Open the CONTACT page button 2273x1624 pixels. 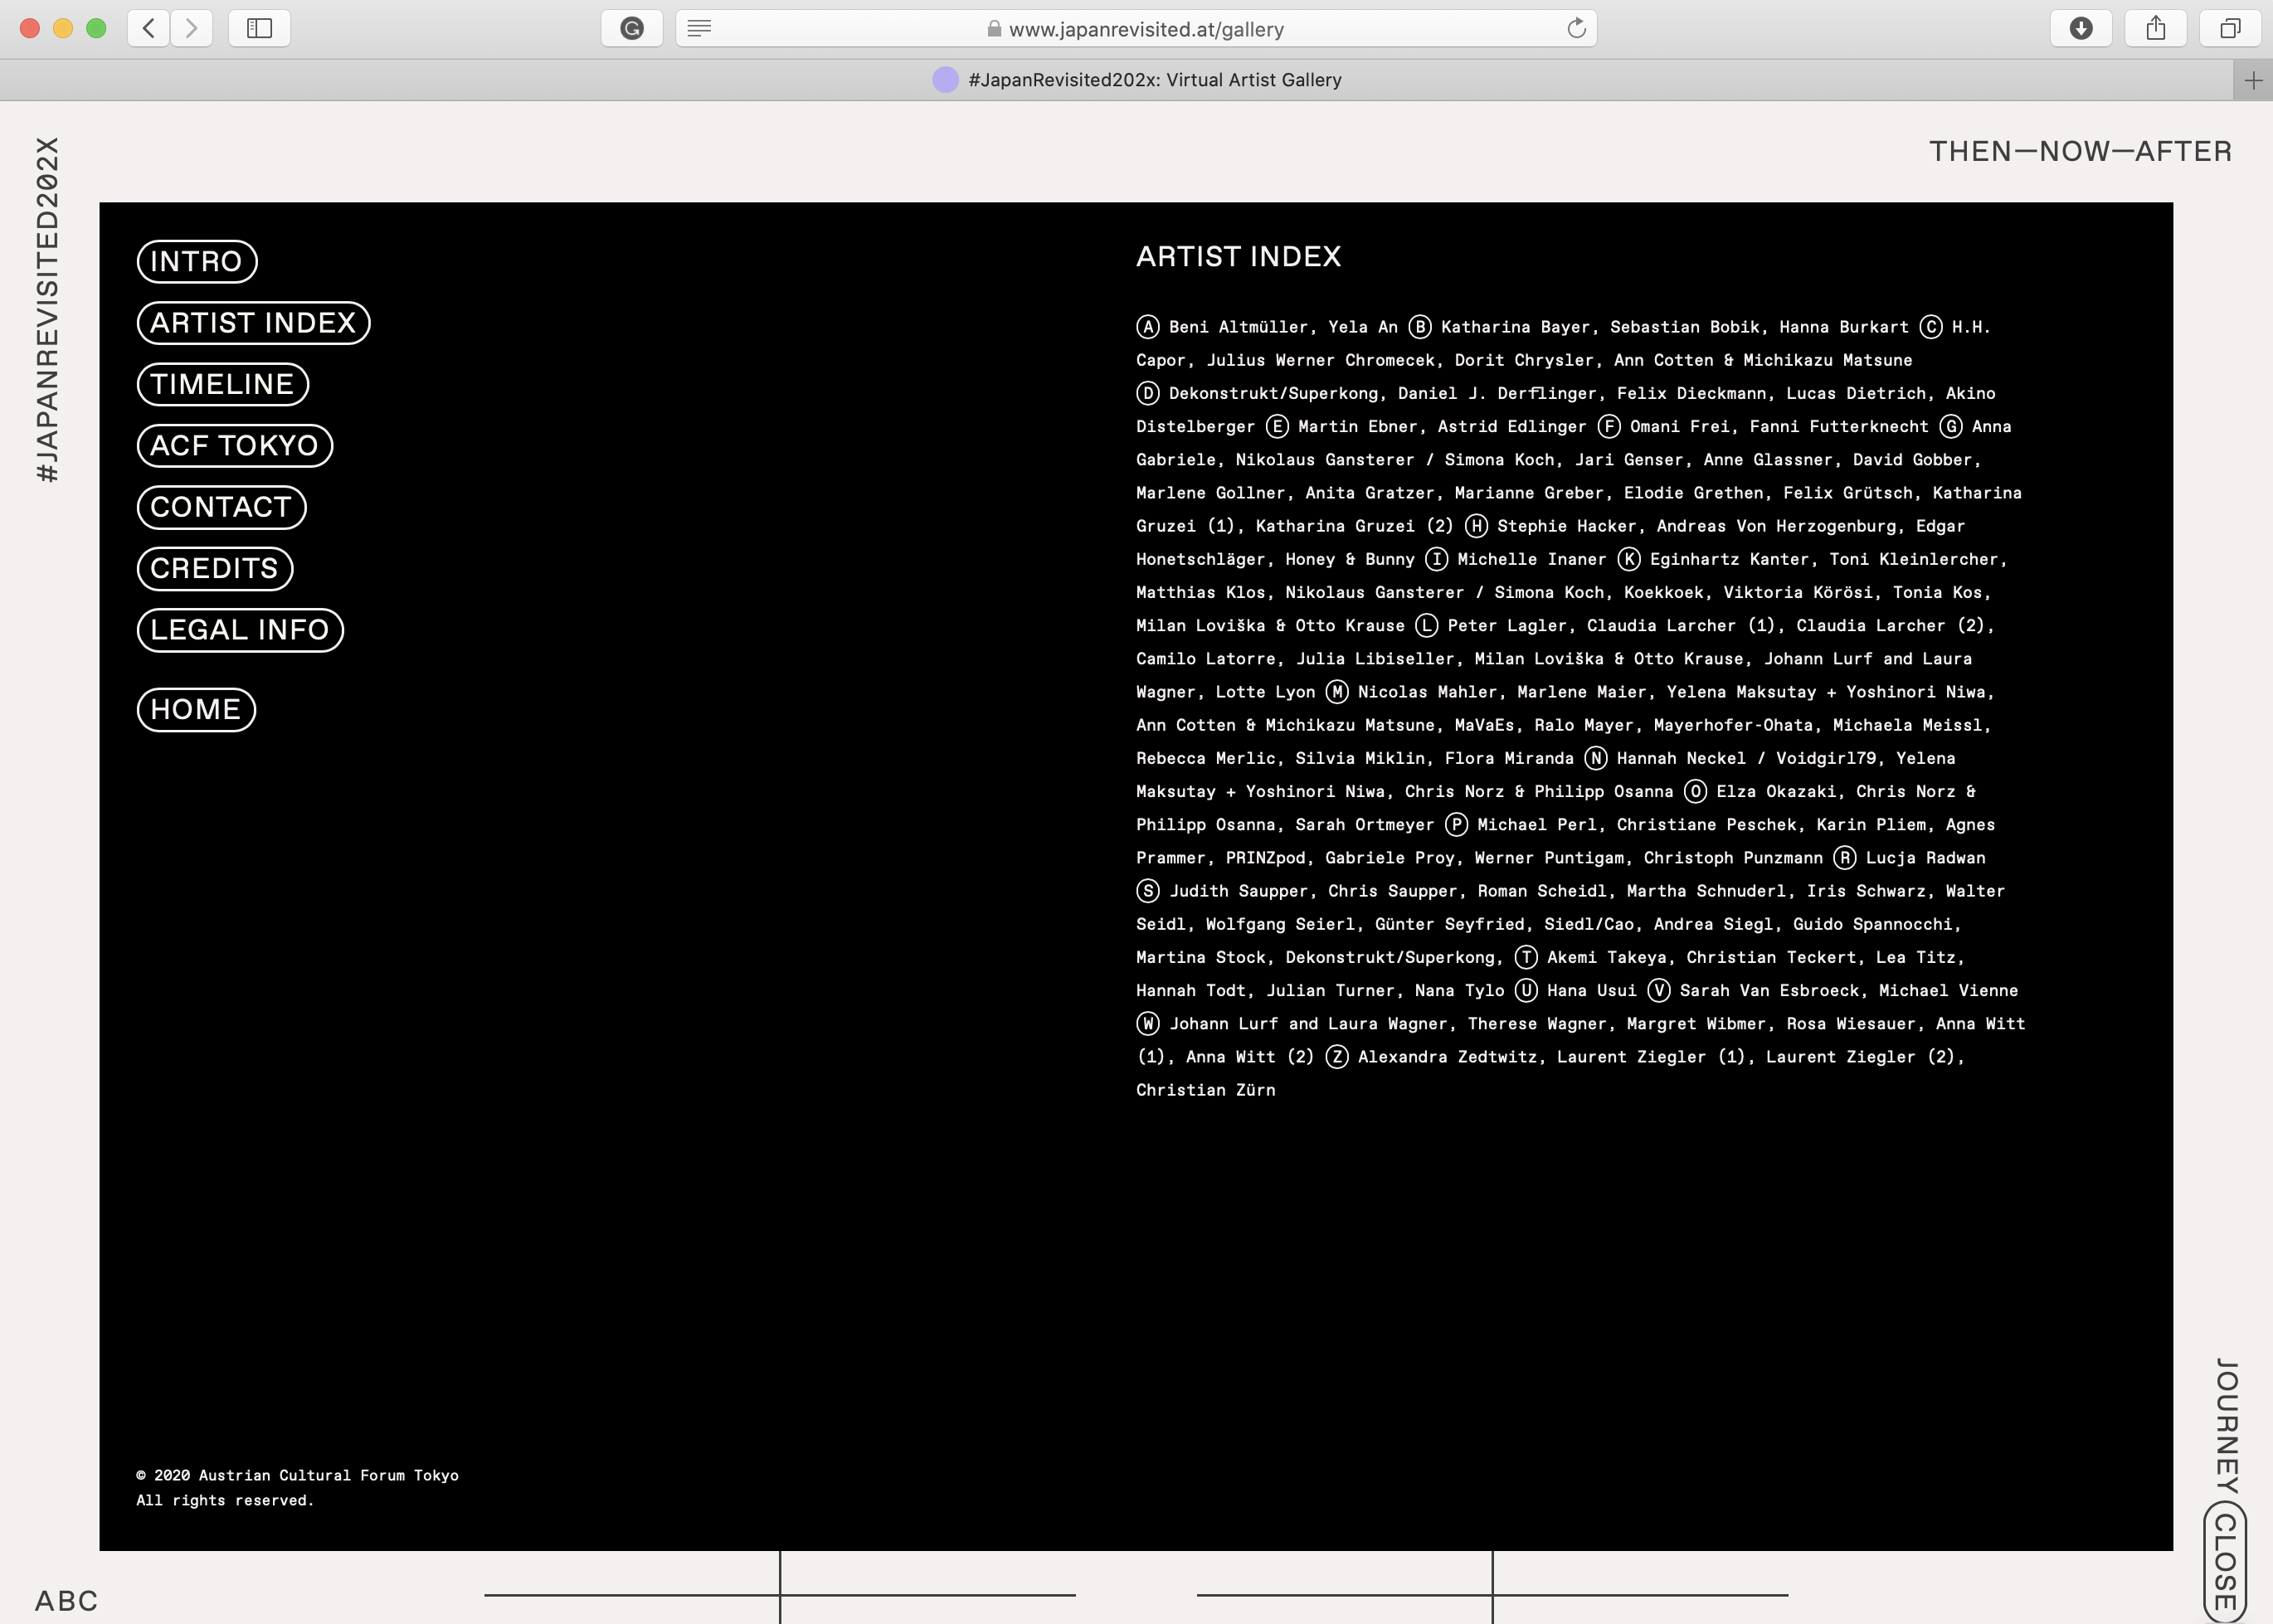tap(221, 507)
